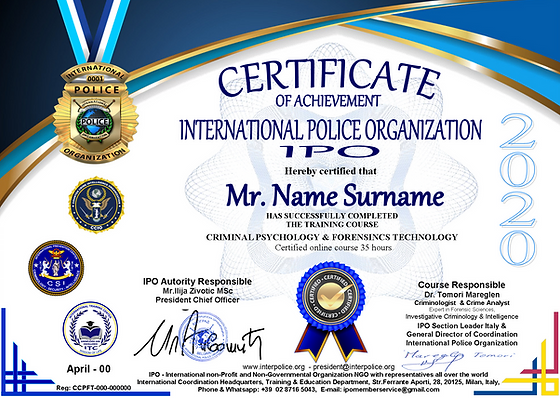Click 'President Chief Officer' title

(x=198, y=300)
